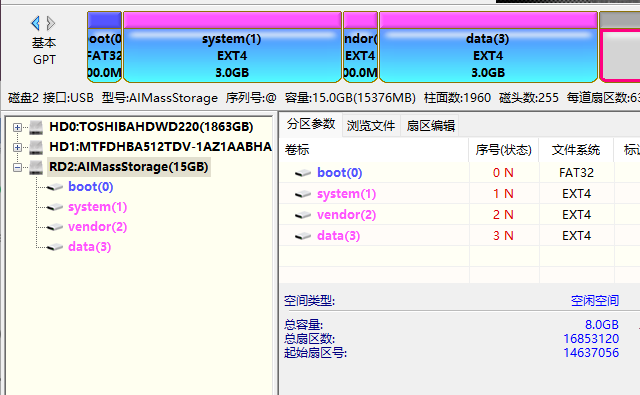Sort by the 序号(状态) column header

coord(504,150)
